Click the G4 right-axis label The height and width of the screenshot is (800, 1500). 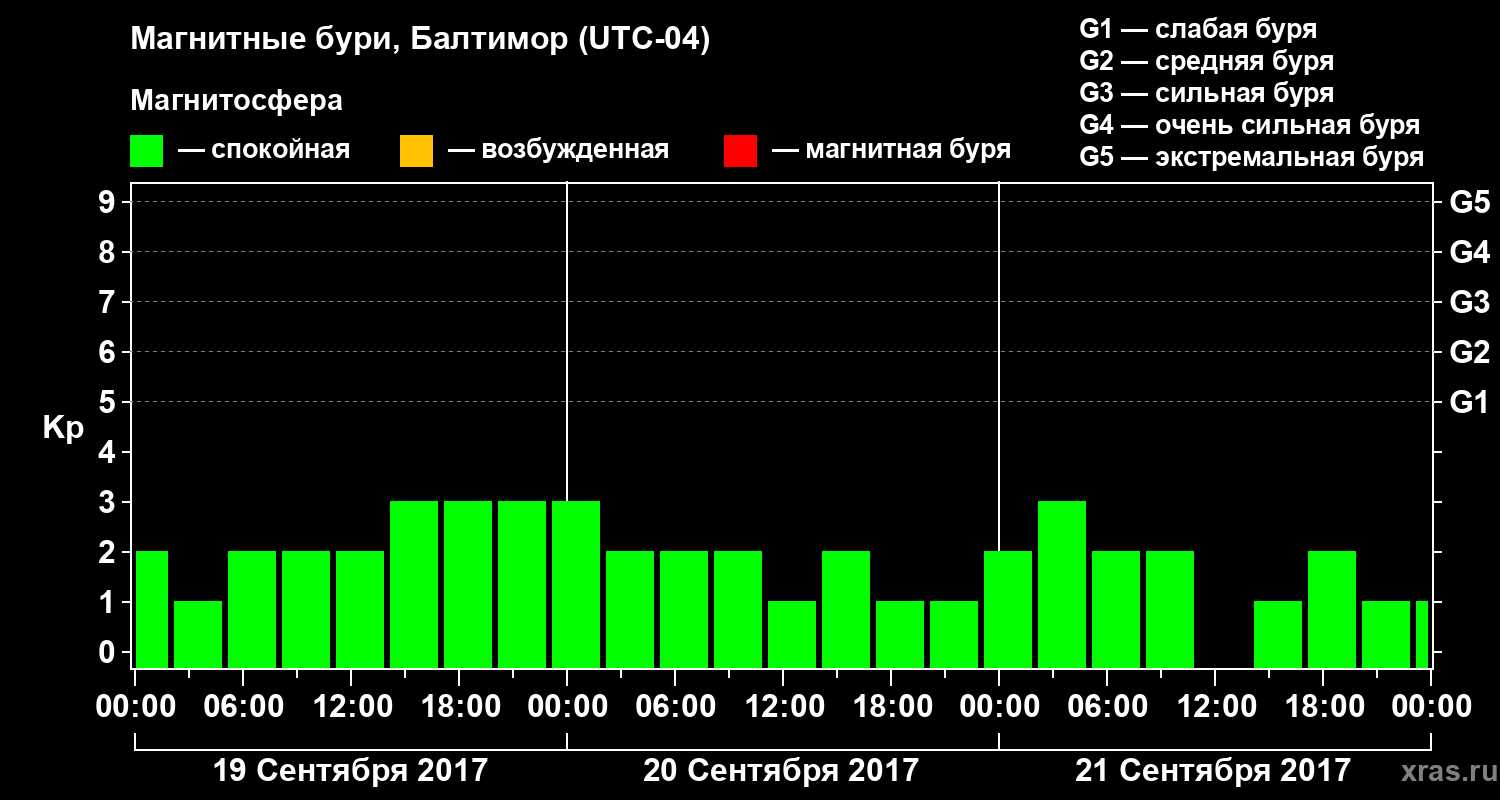(1469, 252)
